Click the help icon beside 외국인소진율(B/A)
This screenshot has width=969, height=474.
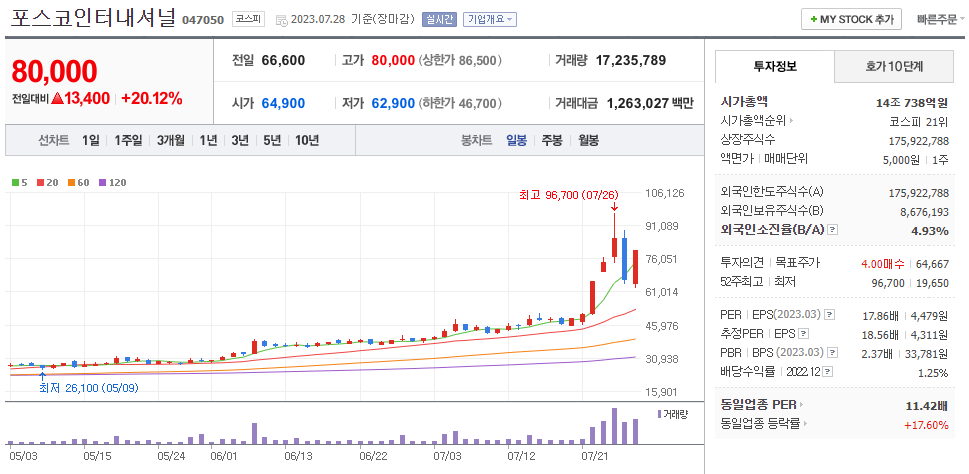[833, 230]
